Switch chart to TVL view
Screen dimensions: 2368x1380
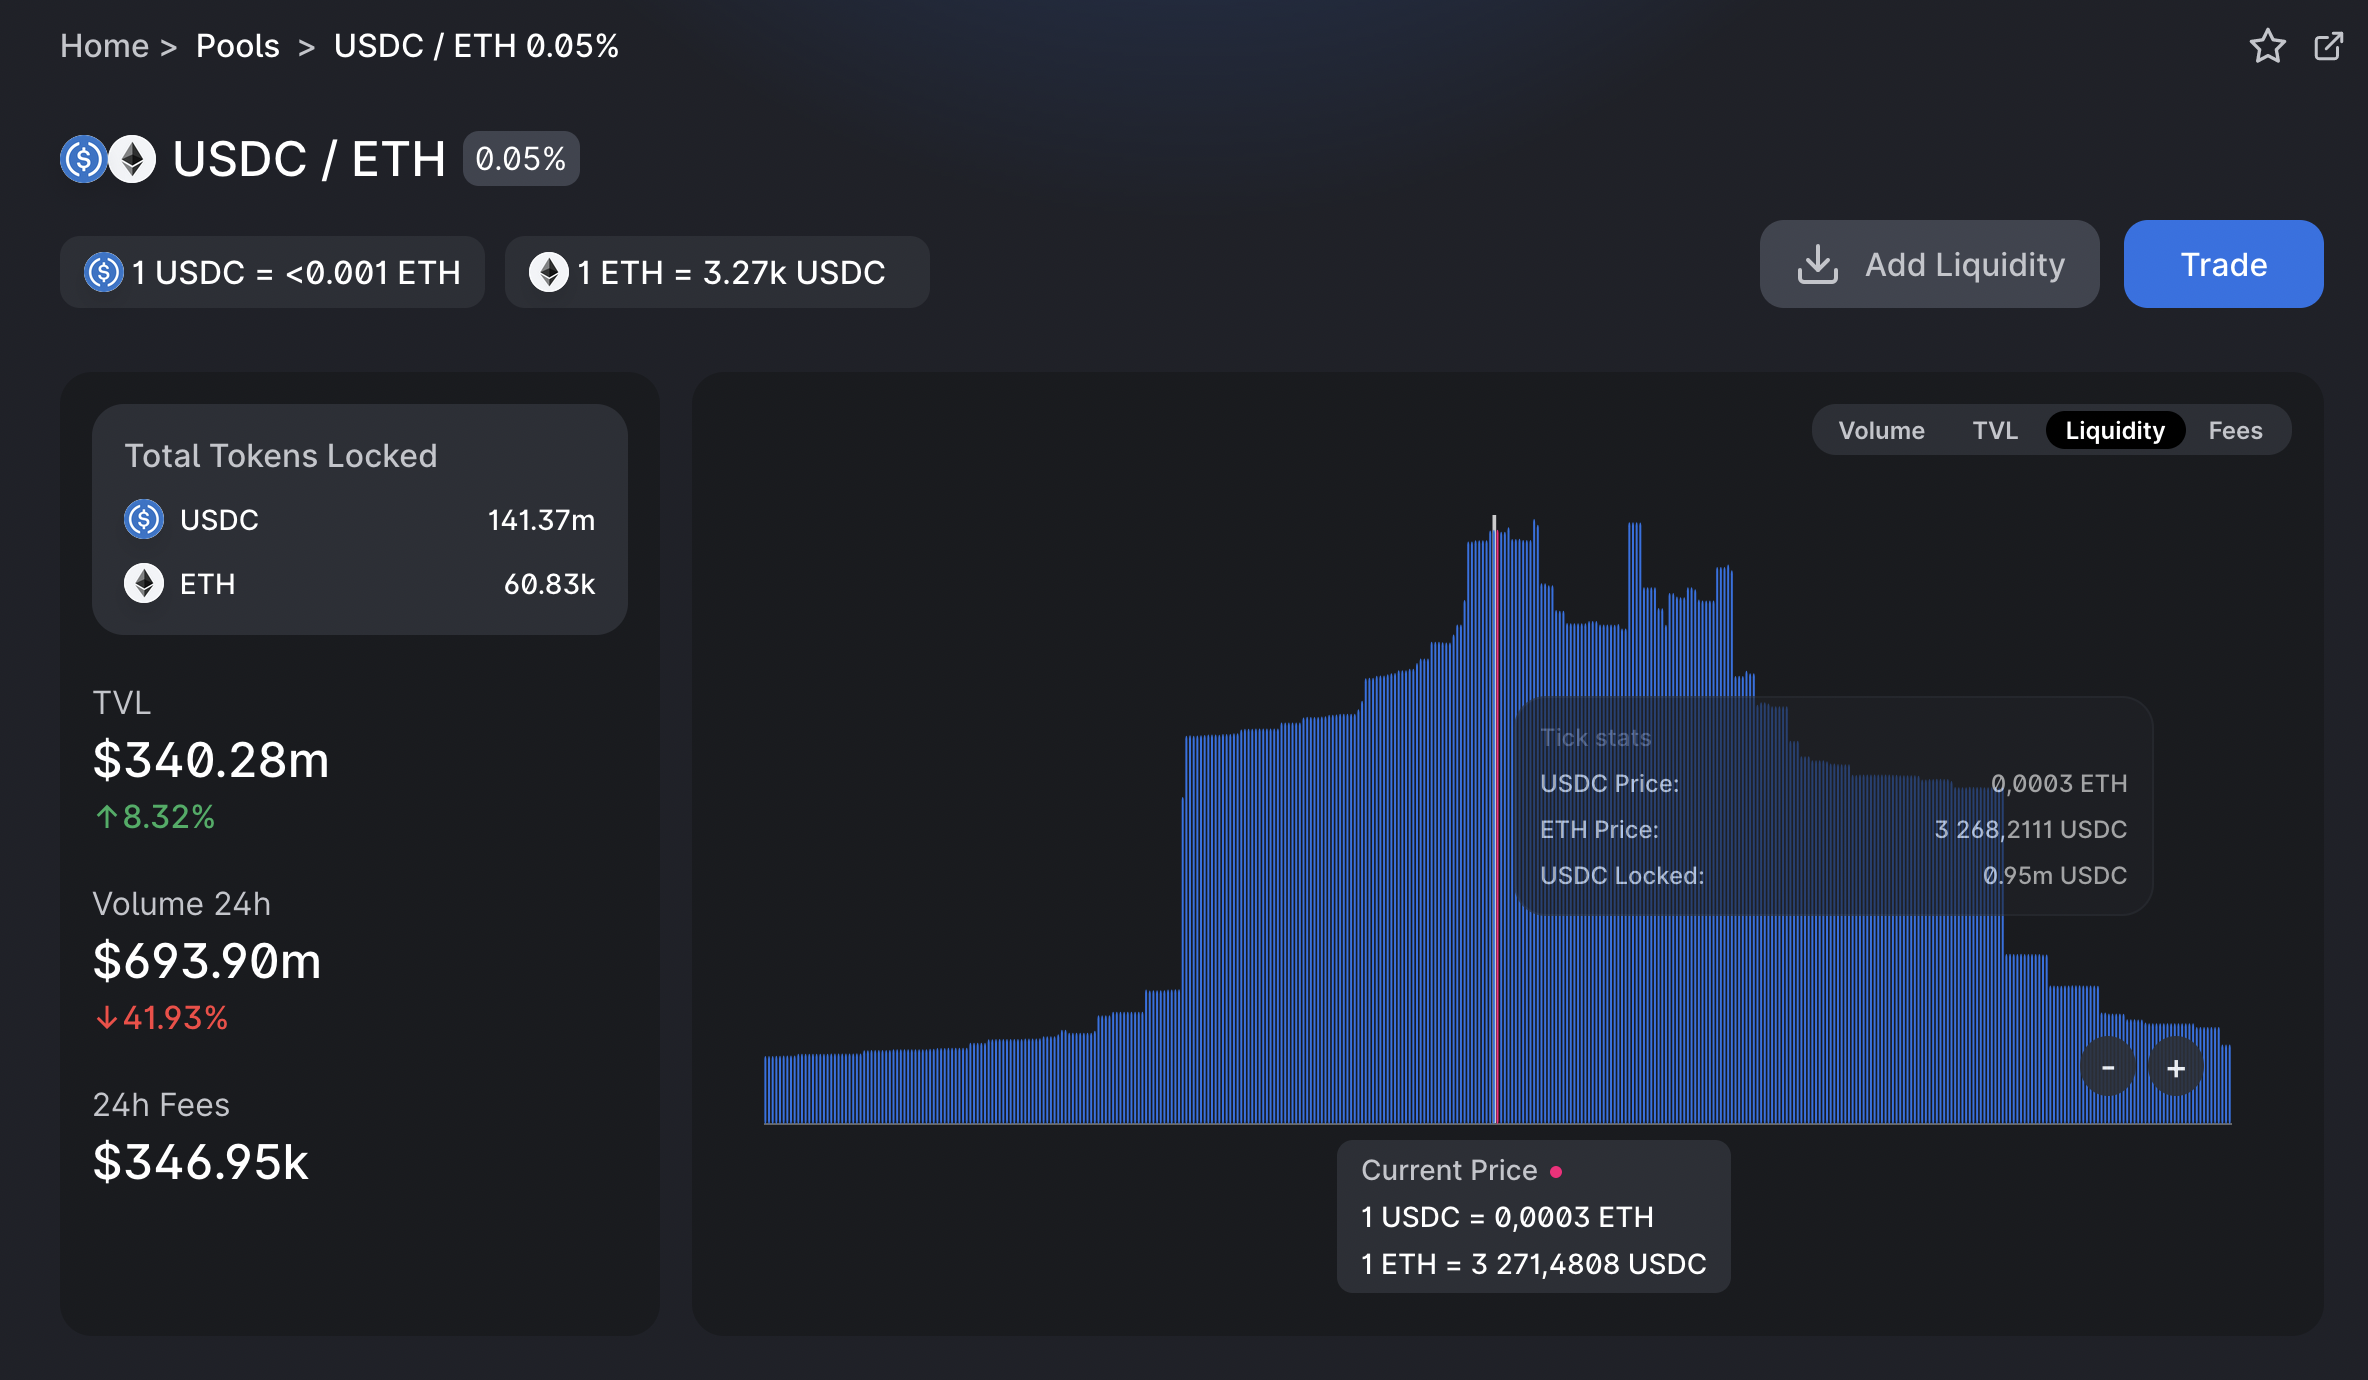click(1994, 430)
